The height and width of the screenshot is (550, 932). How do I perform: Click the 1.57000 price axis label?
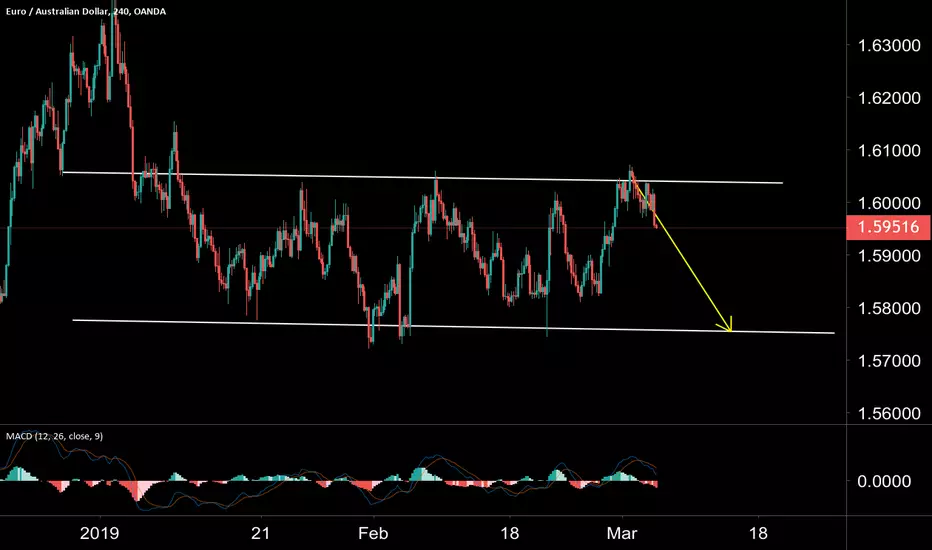point(889,361)
